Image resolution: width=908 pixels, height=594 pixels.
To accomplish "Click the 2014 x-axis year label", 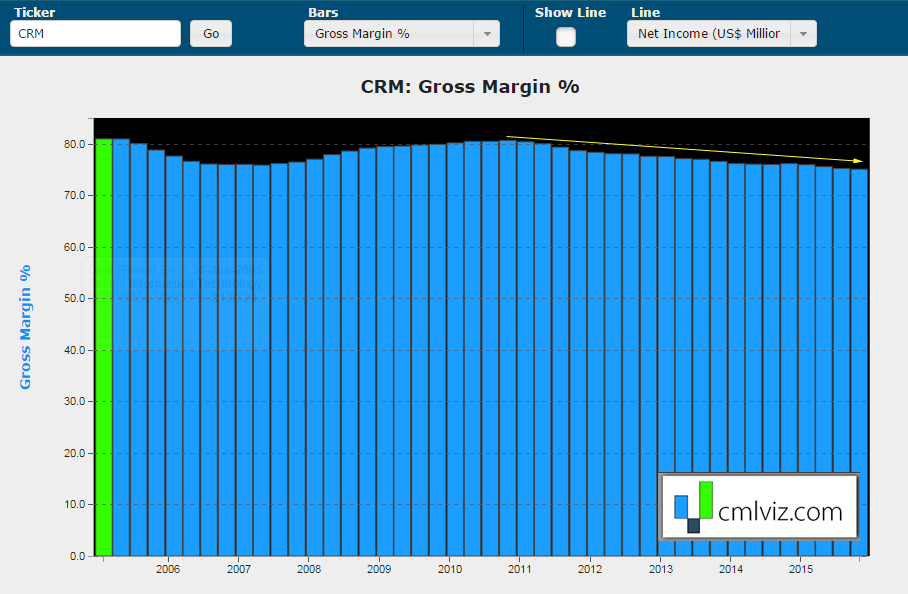I will pos(731,569).
